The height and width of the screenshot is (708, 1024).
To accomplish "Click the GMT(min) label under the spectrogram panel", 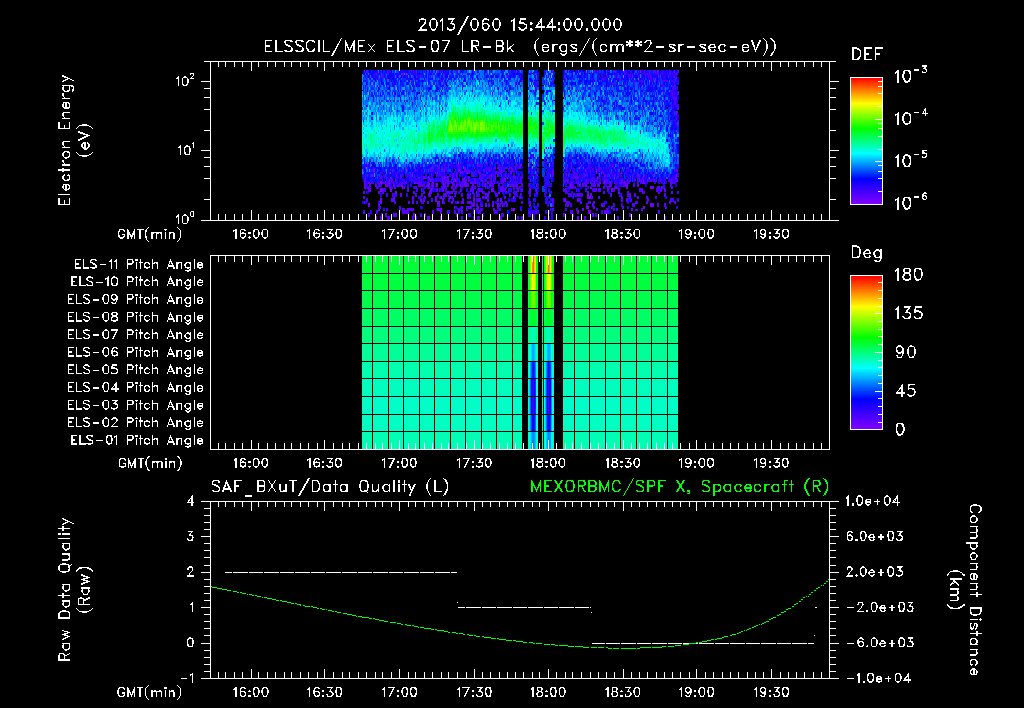I will pos(150,234).
